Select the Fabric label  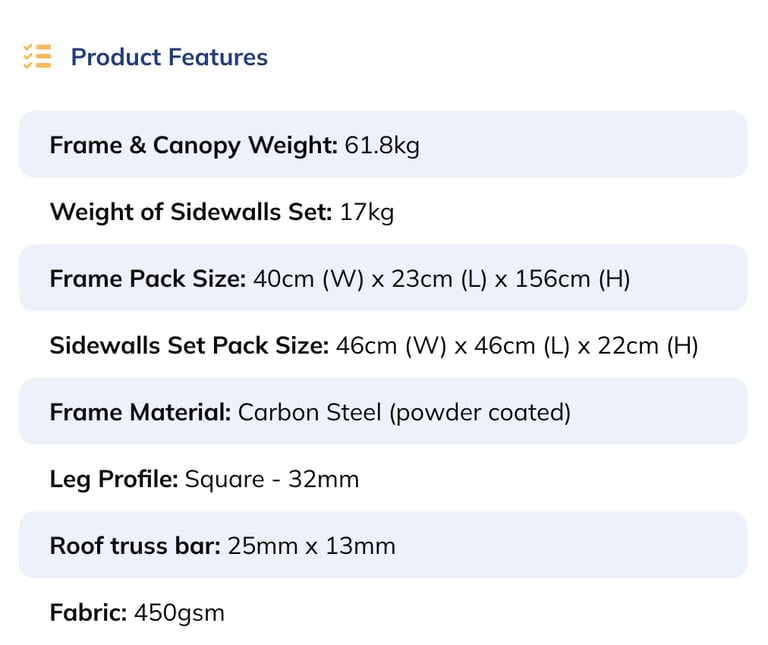(88, 612)
